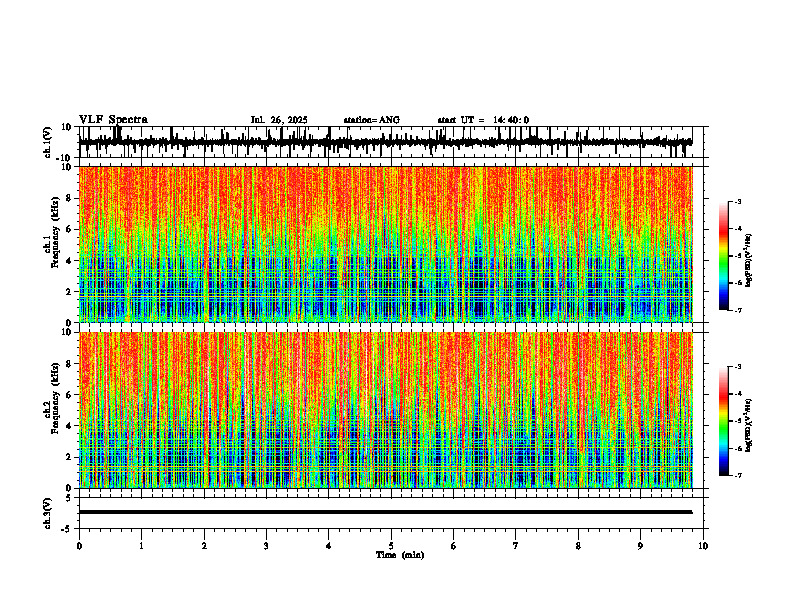This screenshot has width=792, height=612.
Task: Click the ch.2 spectrogram color scale bar
Action: coord(723,421)
